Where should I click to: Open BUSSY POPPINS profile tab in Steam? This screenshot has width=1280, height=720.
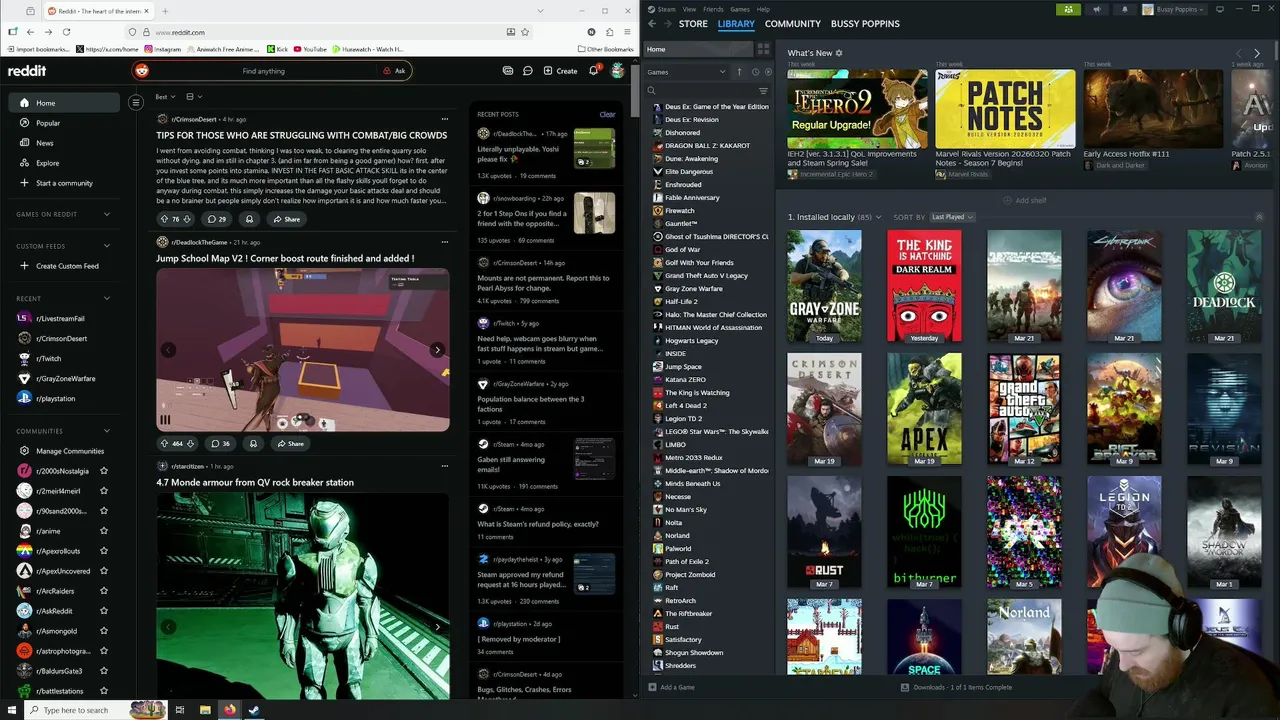click(865, 23)
